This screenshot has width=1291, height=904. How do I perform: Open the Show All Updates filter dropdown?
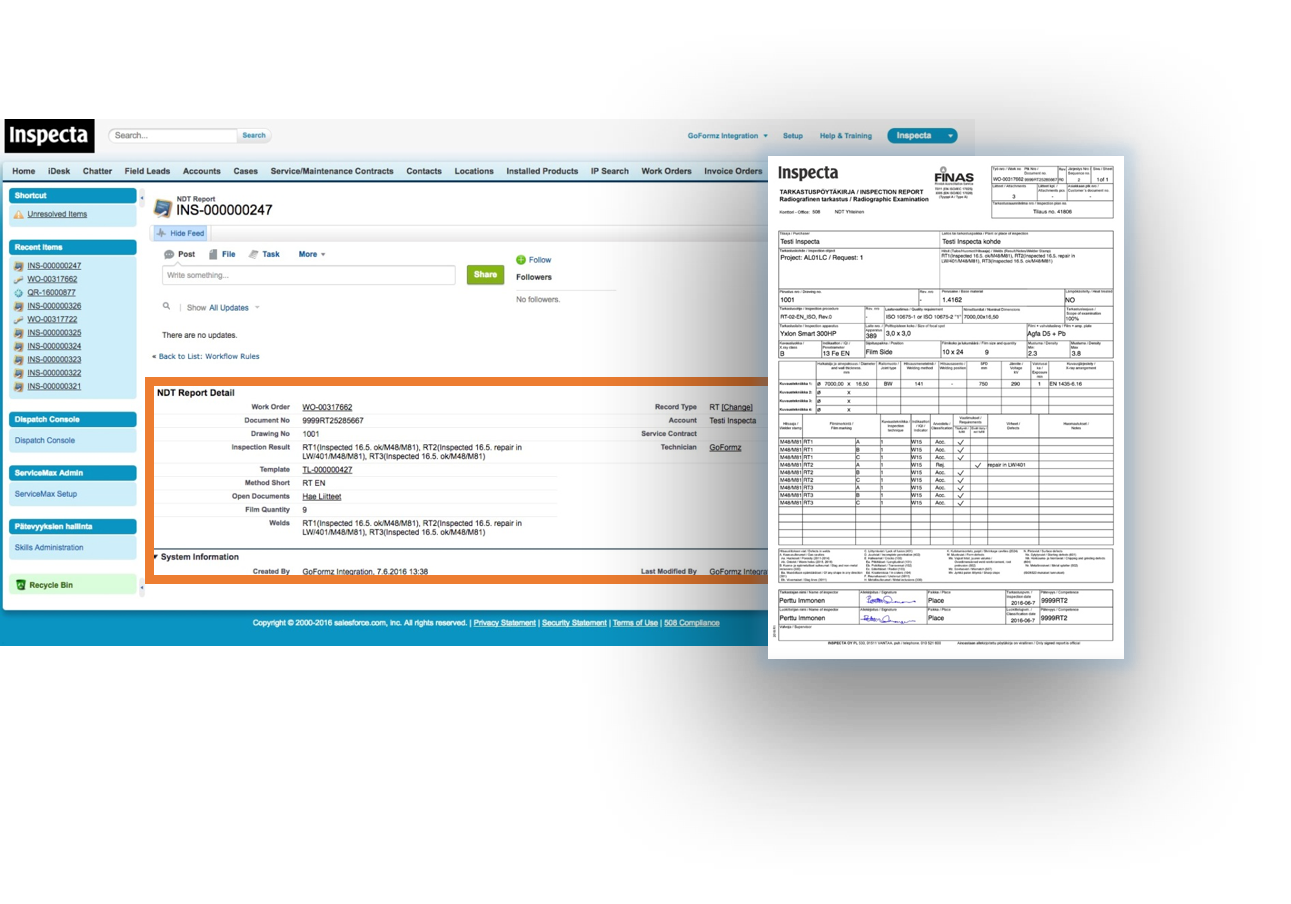(234, 307)
